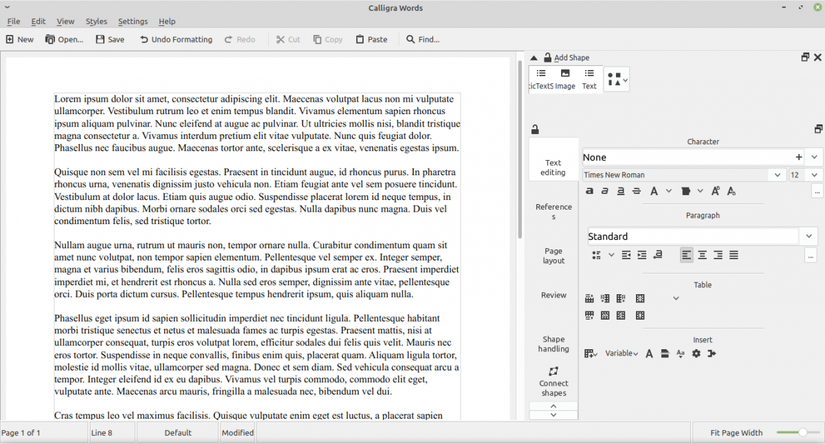
Task: Toggle align left paragraph button
Action: [x=687, y=255]
